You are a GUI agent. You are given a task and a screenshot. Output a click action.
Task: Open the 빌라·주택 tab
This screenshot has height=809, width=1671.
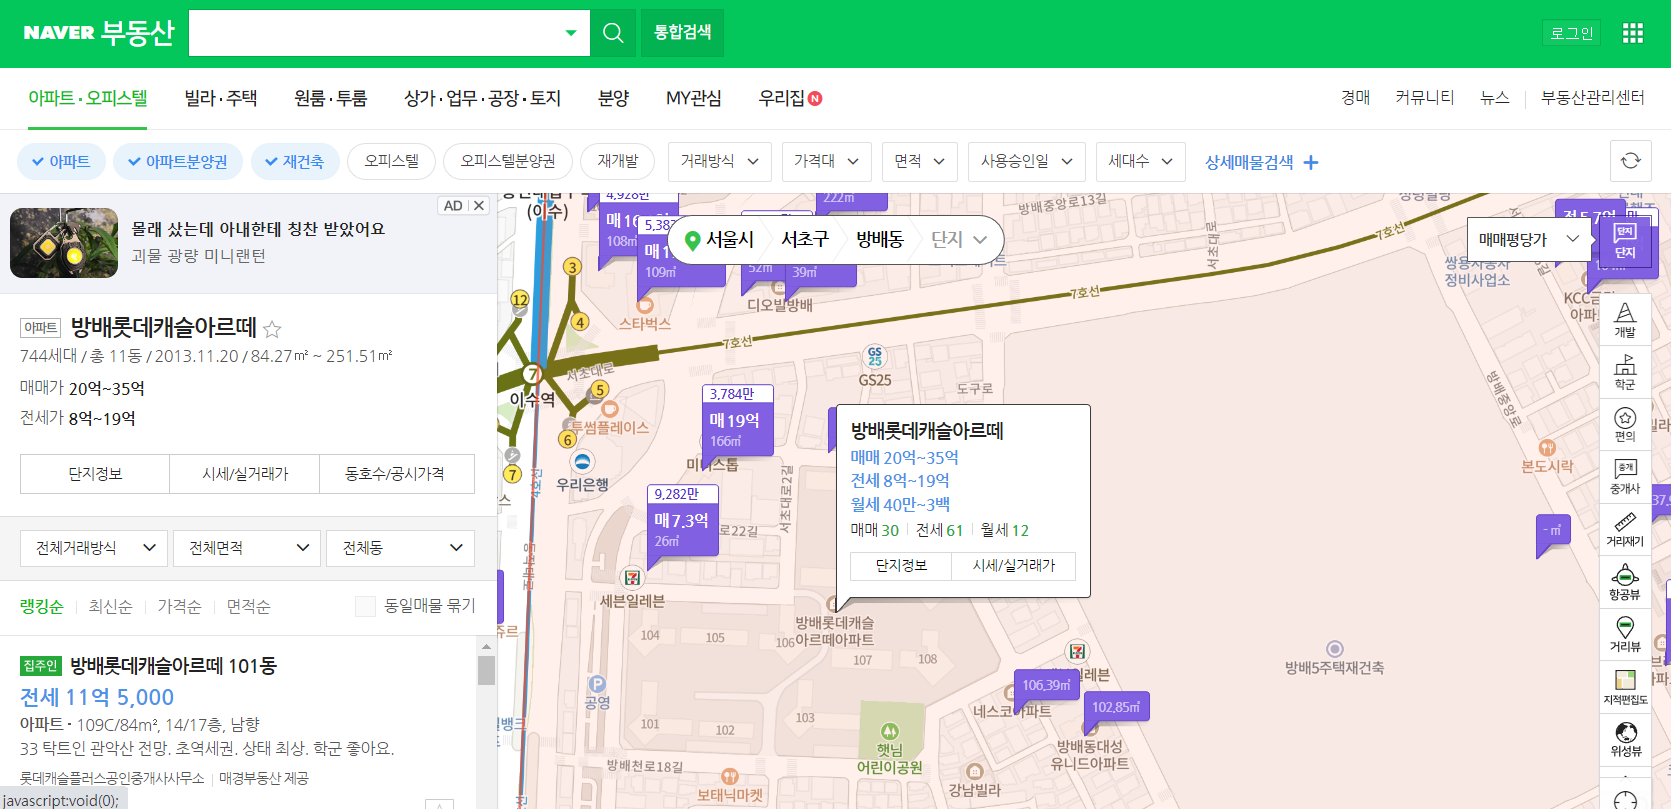(221, 98)
